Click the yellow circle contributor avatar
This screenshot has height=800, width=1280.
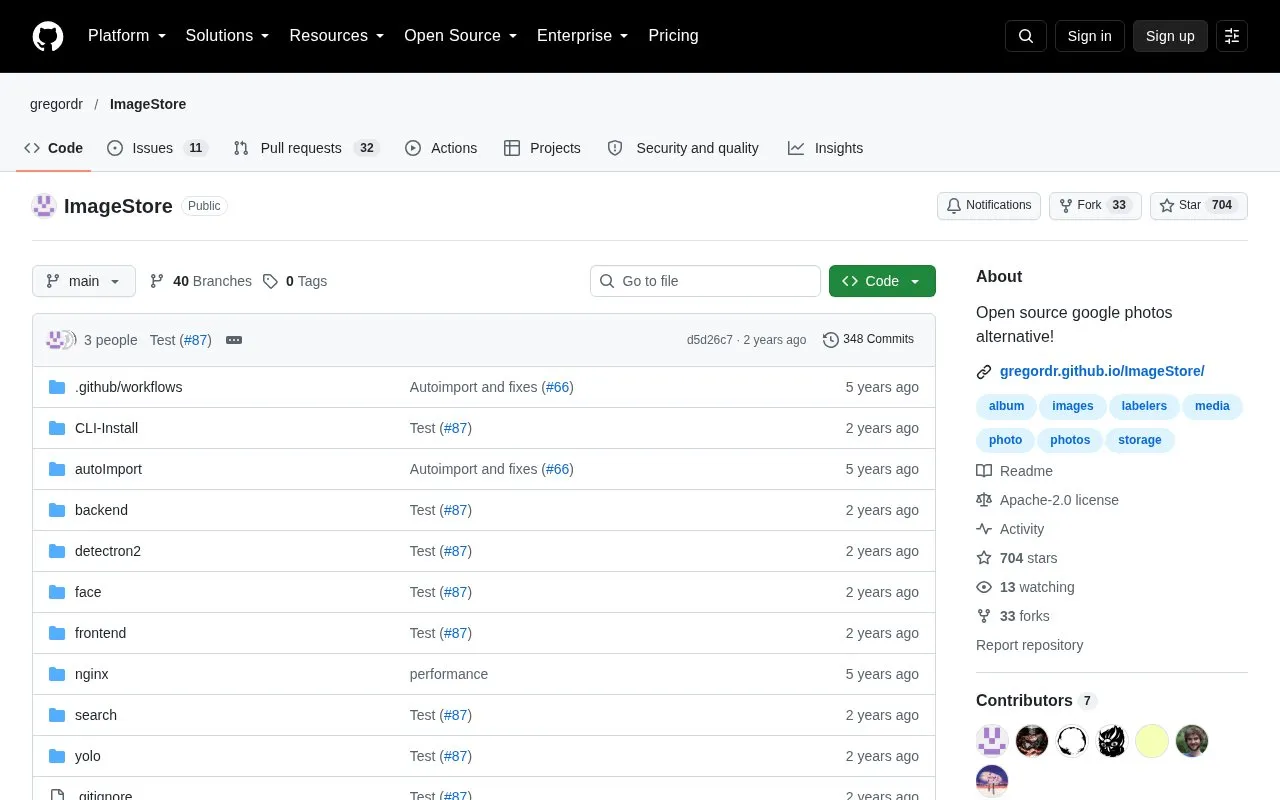[x=1152, y=741]
